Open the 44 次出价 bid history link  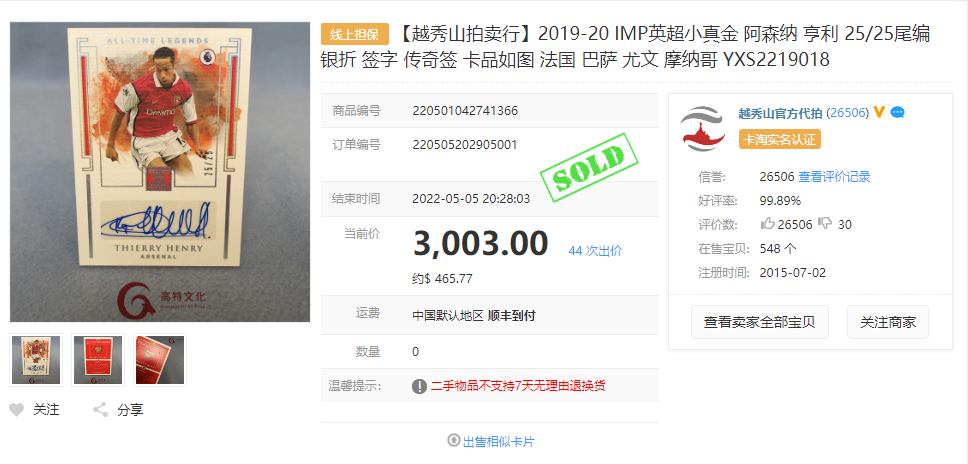[595, 251]
